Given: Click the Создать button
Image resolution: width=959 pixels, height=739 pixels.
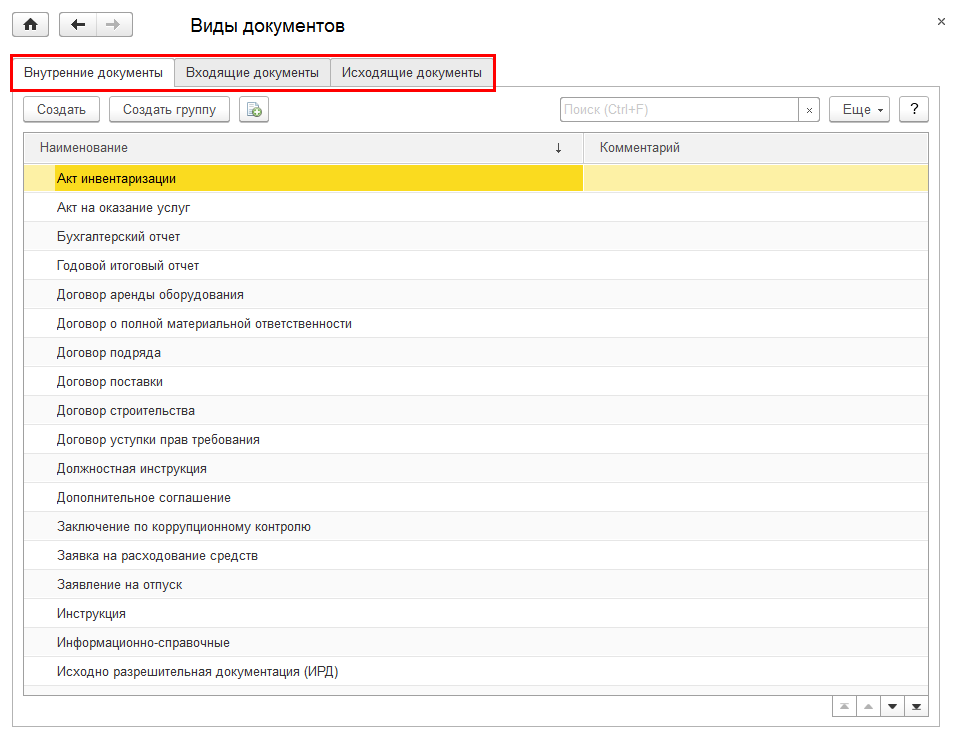Looking at the screenshot, I should [x=60, y=109].
